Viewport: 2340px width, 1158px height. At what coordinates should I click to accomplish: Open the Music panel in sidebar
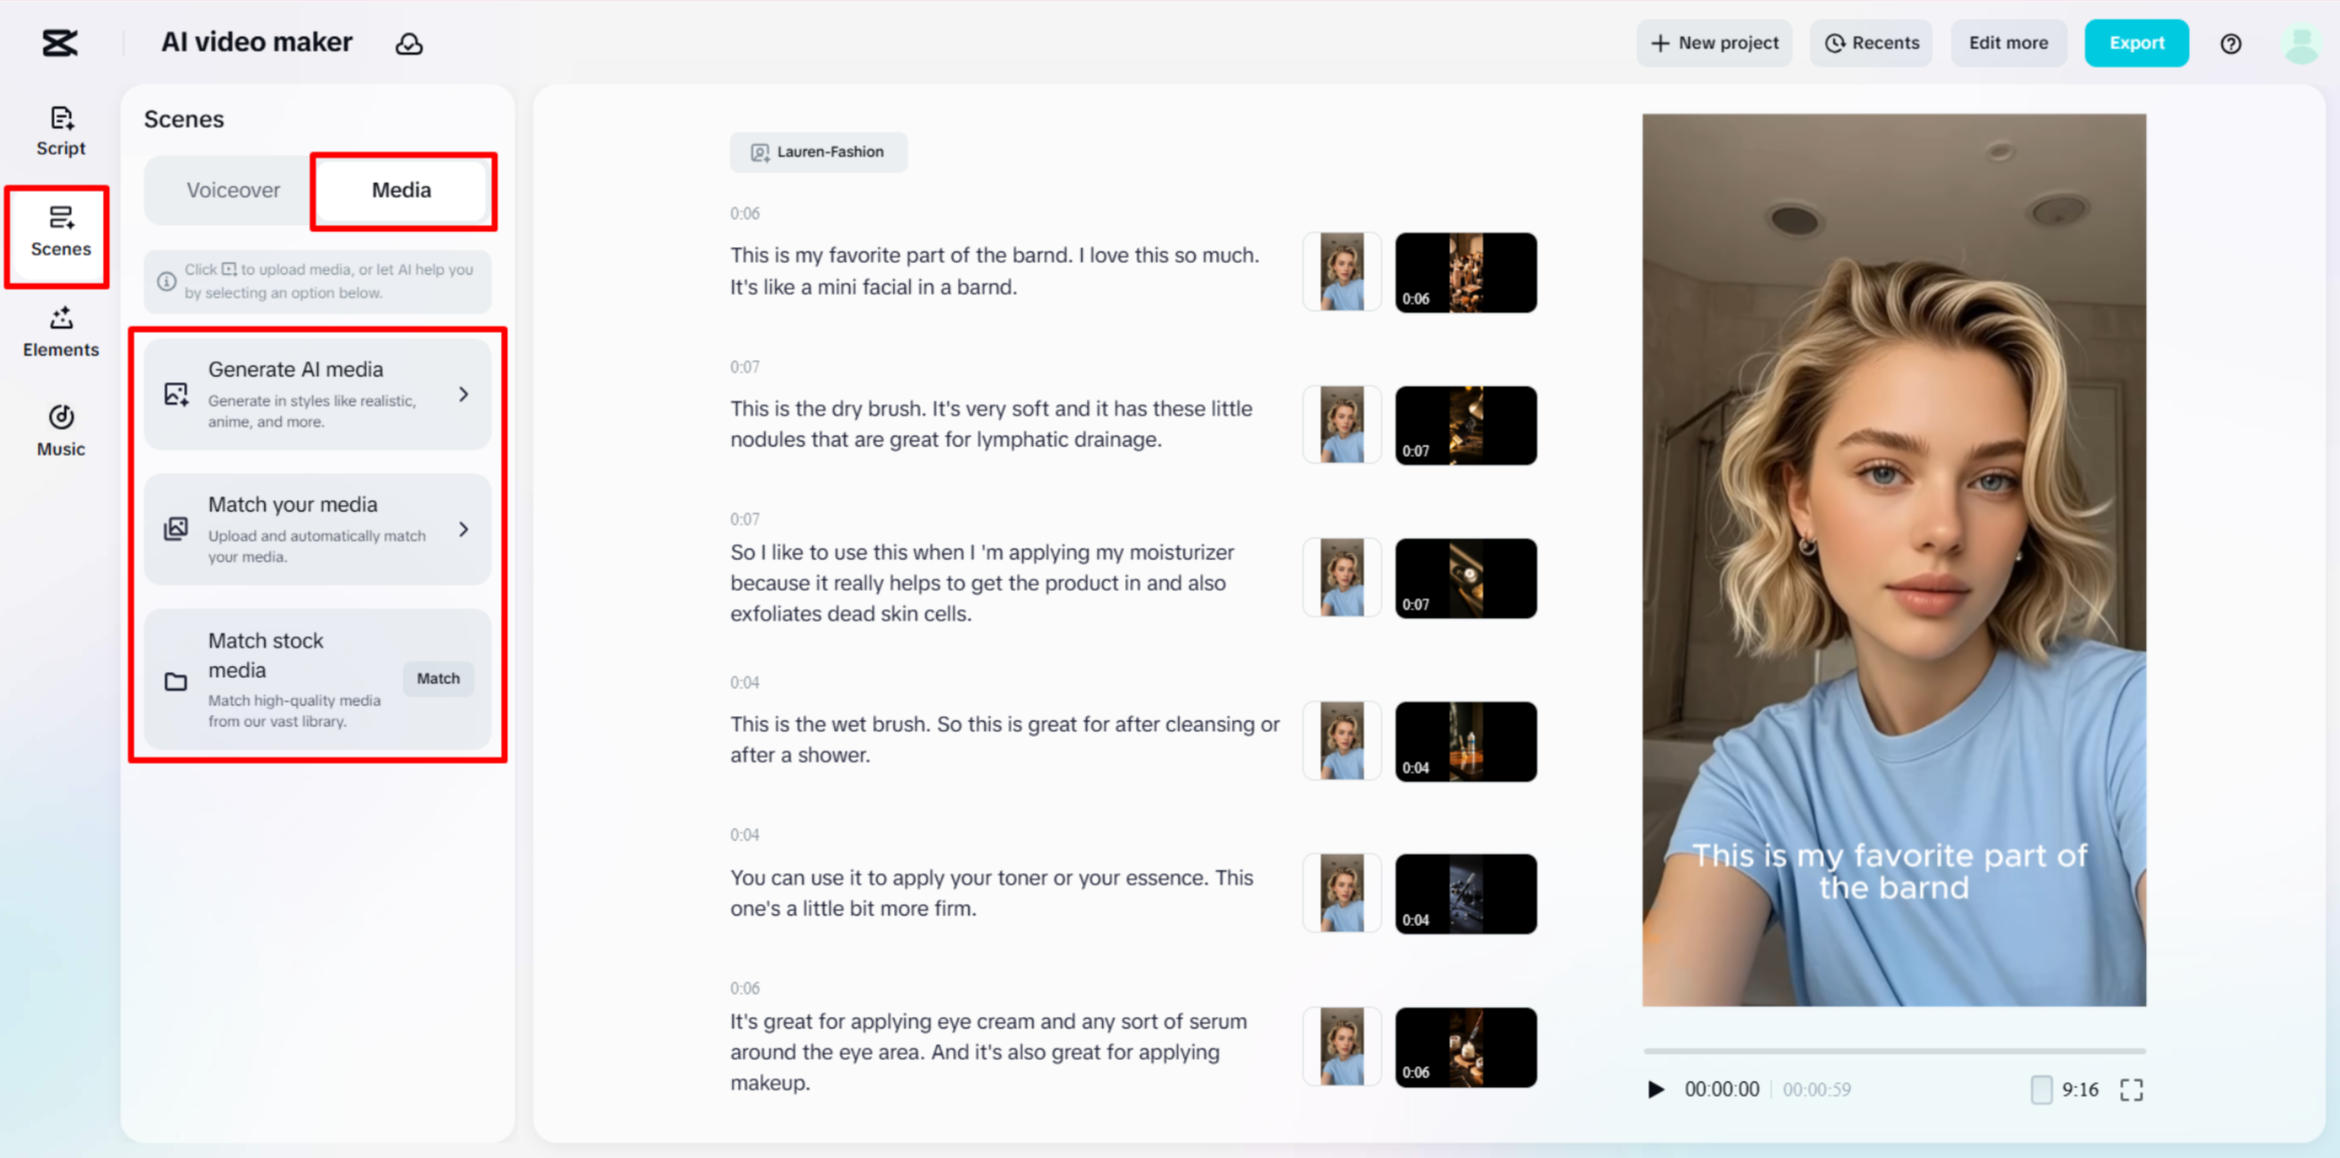[60, 431]
